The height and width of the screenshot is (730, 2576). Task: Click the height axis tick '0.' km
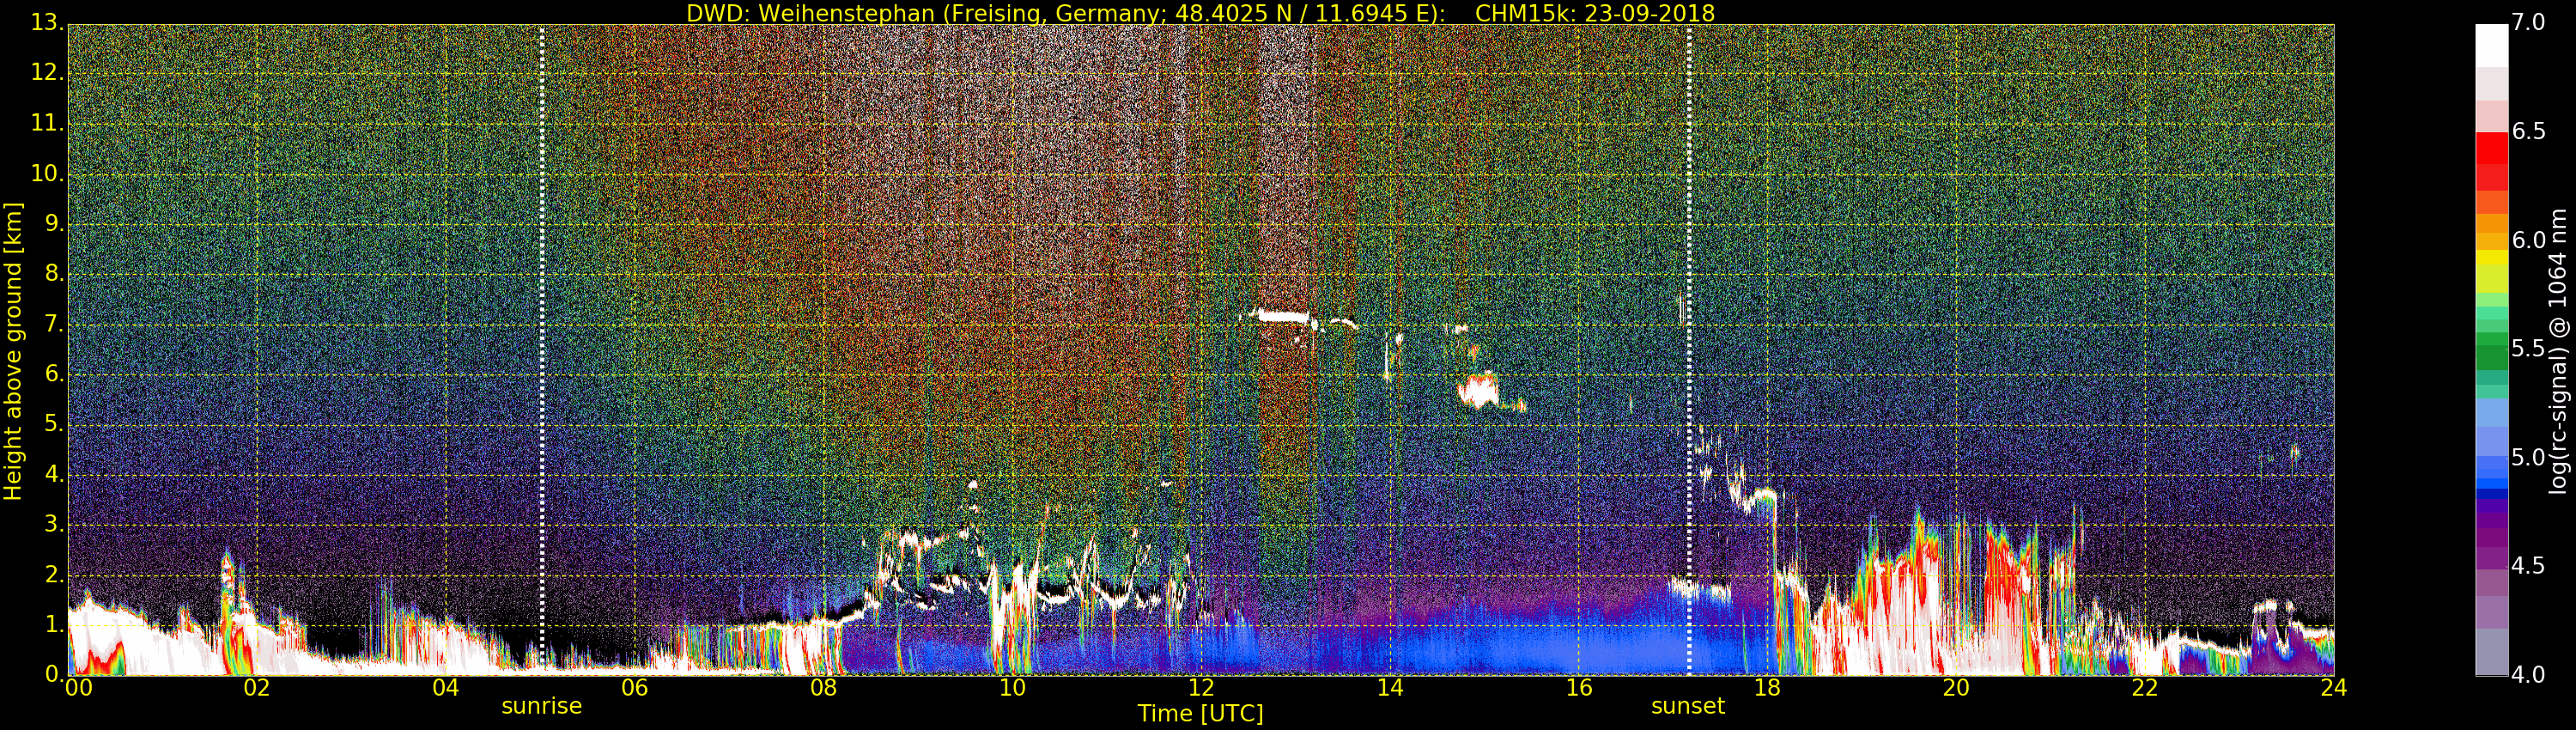54,674
